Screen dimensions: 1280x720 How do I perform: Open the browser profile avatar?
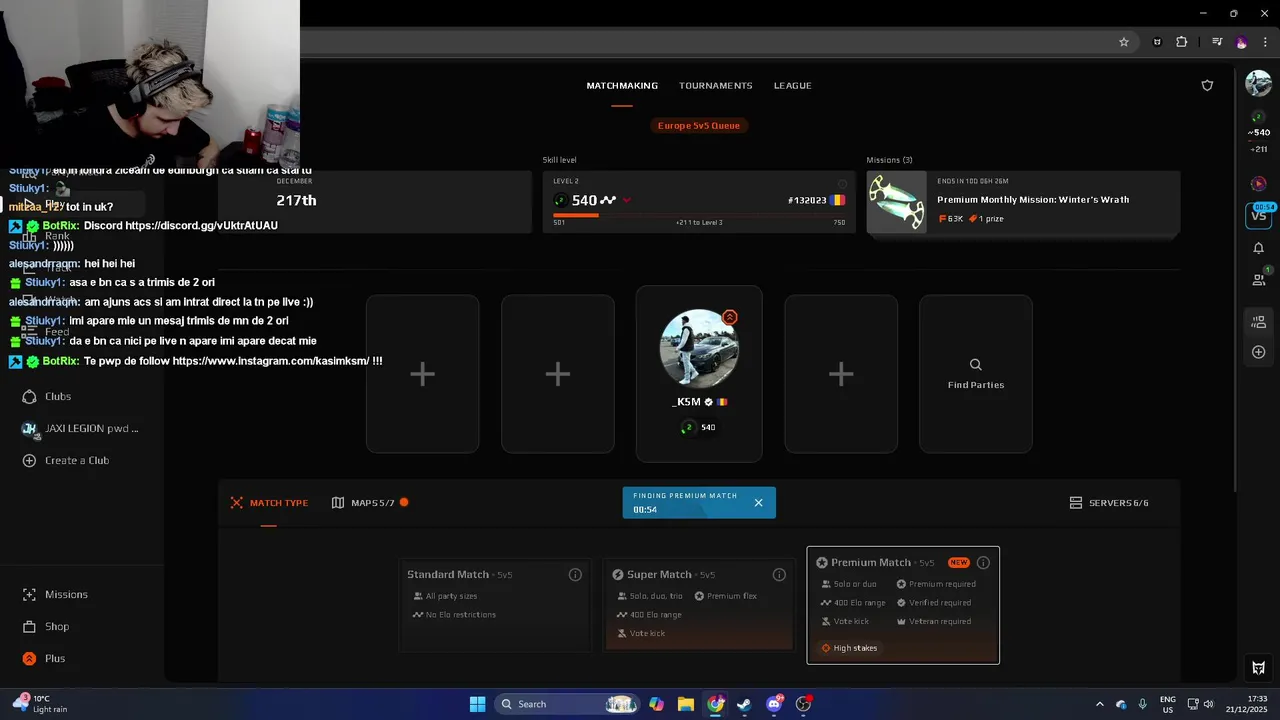[x=1241, y=42]
